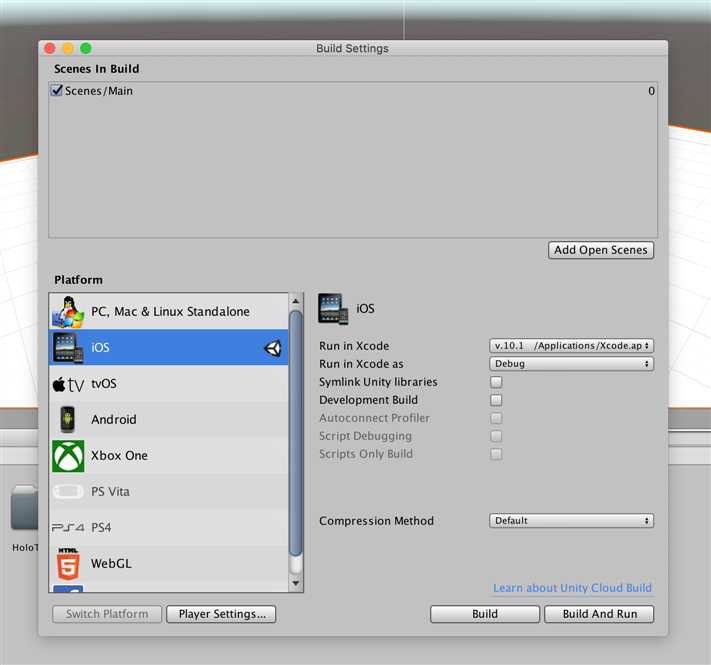This screenshot has height=665, width=711.
Task: Click the iOS device icon in platform list
Action: pos(68,348)
